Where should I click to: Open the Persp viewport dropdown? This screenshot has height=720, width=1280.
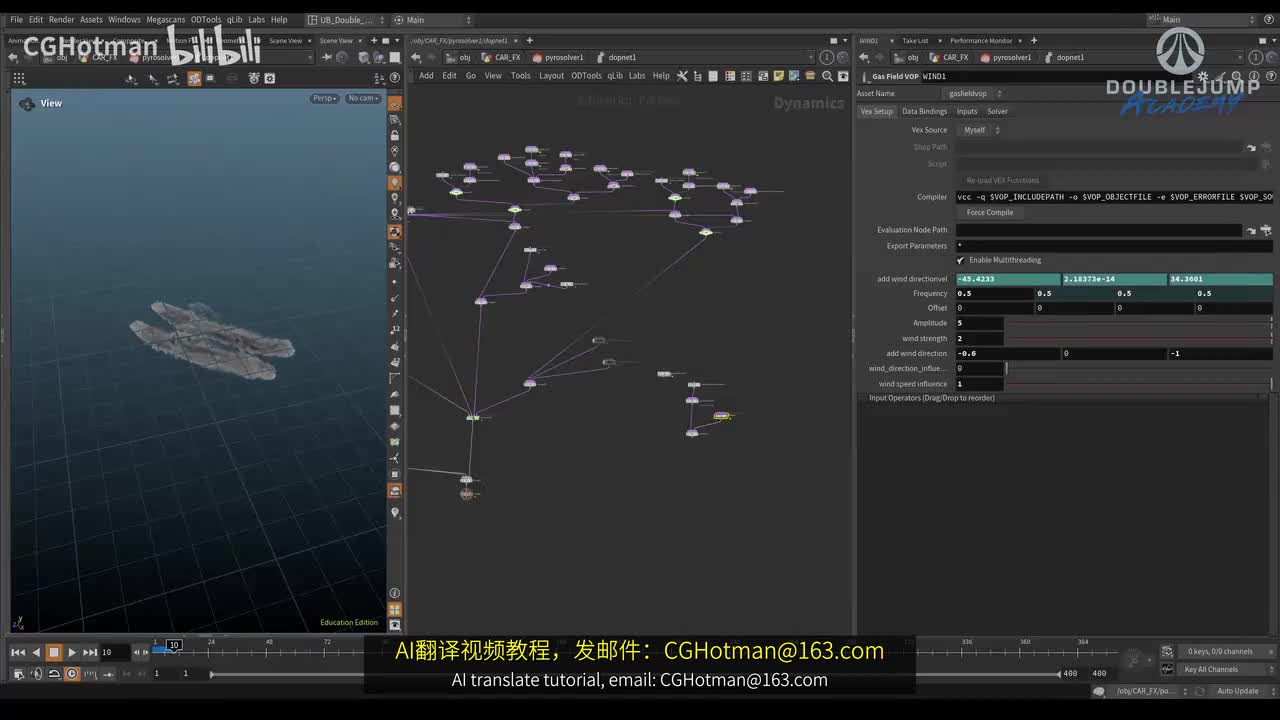click(324, 98)
